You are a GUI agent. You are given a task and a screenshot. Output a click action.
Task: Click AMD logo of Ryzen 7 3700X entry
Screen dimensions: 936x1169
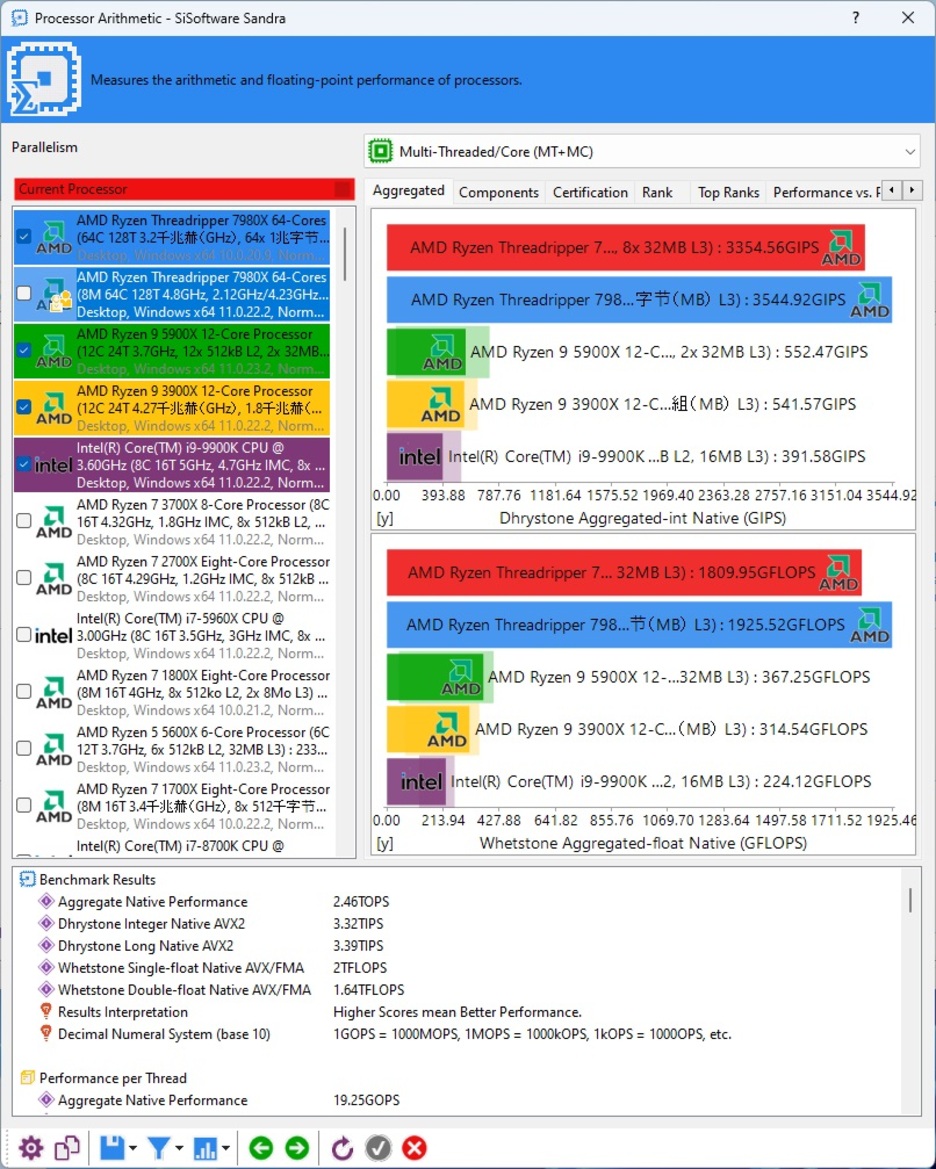tap(54, 521)
